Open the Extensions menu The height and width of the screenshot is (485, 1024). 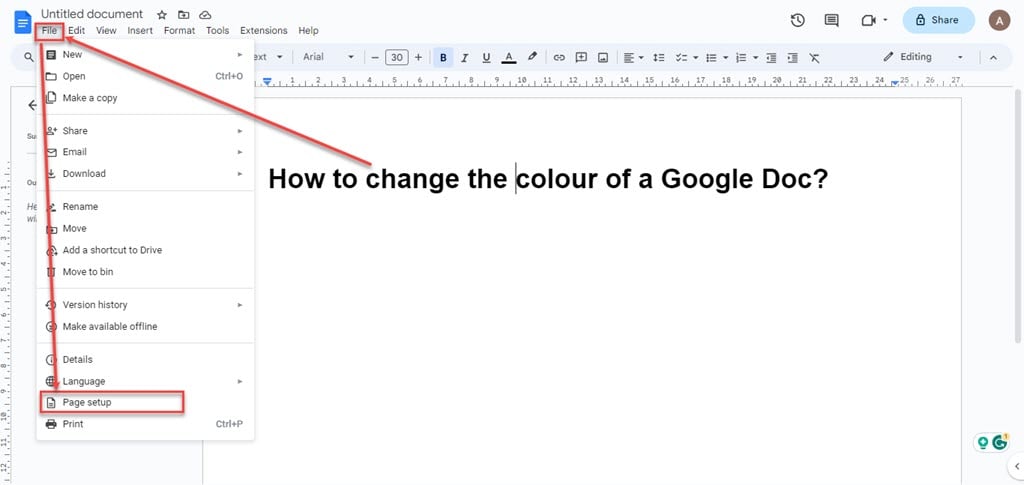click(x=264, y=30)
